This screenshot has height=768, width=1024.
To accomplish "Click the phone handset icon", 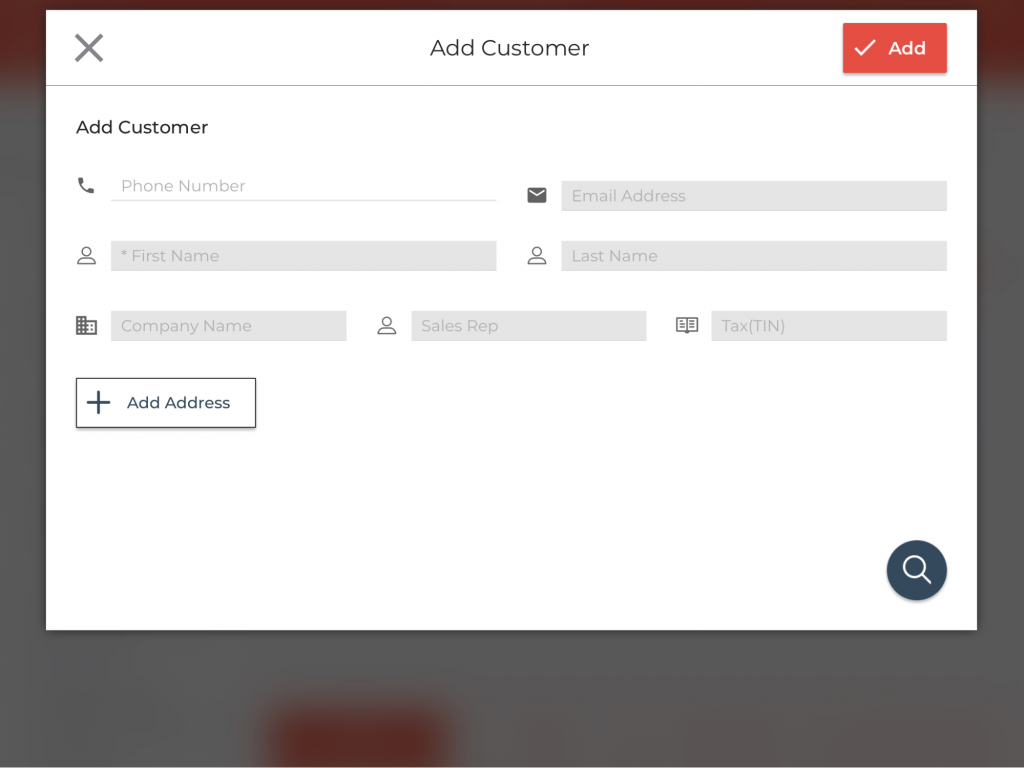I will pyautogui.click(x=86, y=185).
